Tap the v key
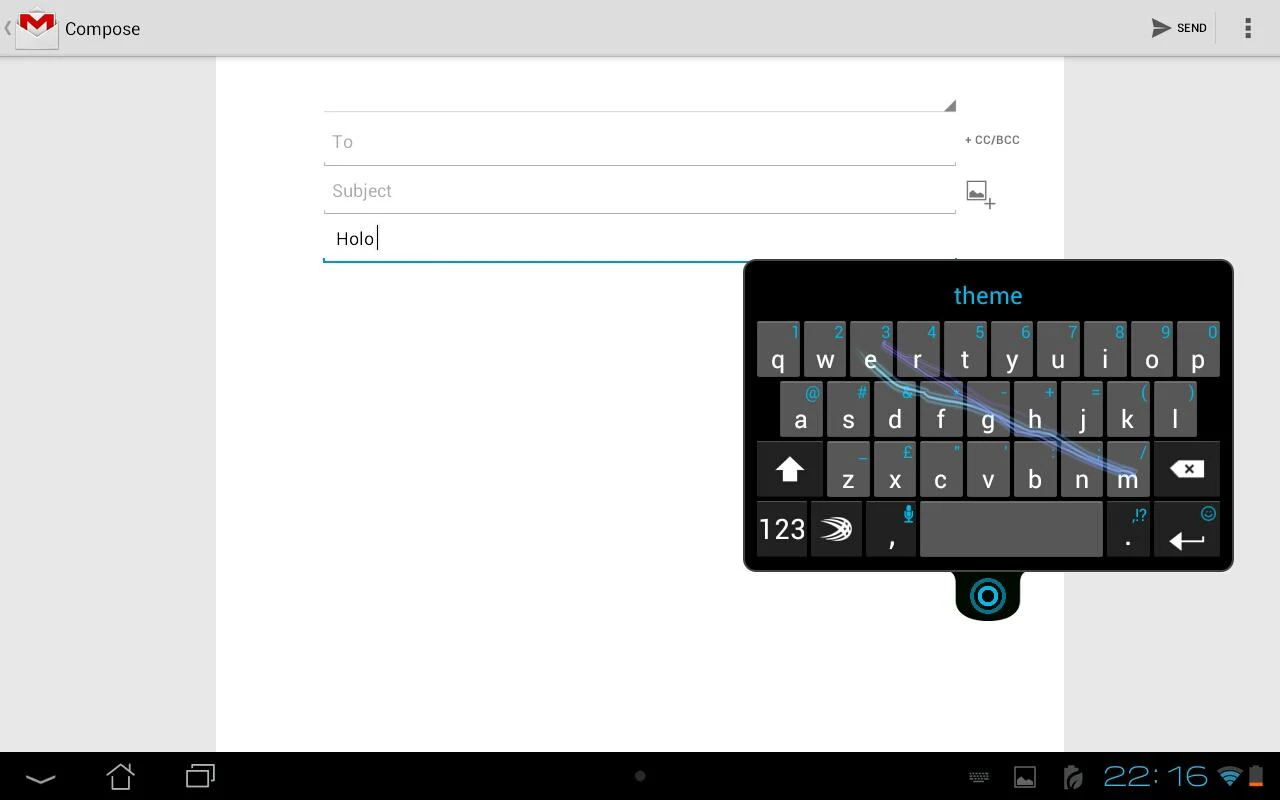Viewport: 1280px width, 800px height. click(988, 469)
